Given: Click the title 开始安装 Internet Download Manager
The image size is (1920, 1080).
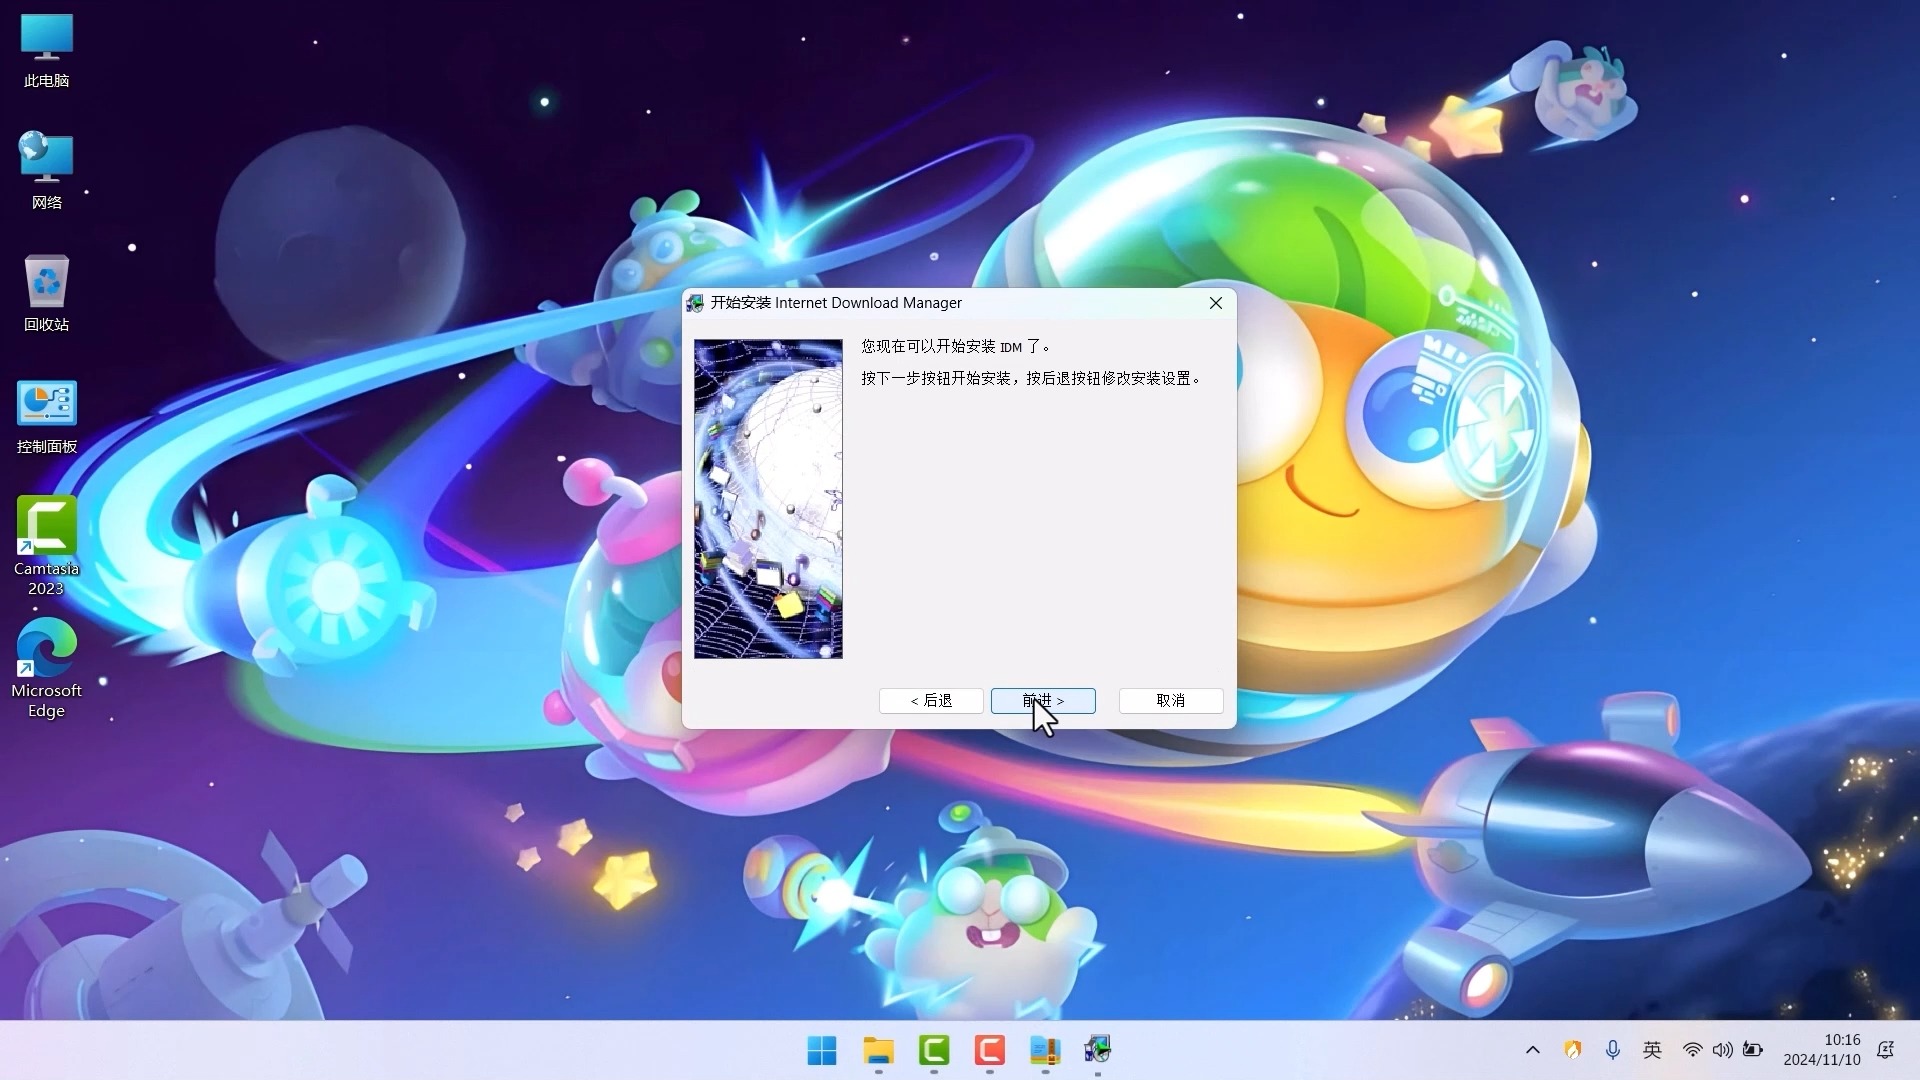Looking at the screenshot, I should [x=836, y=303].
